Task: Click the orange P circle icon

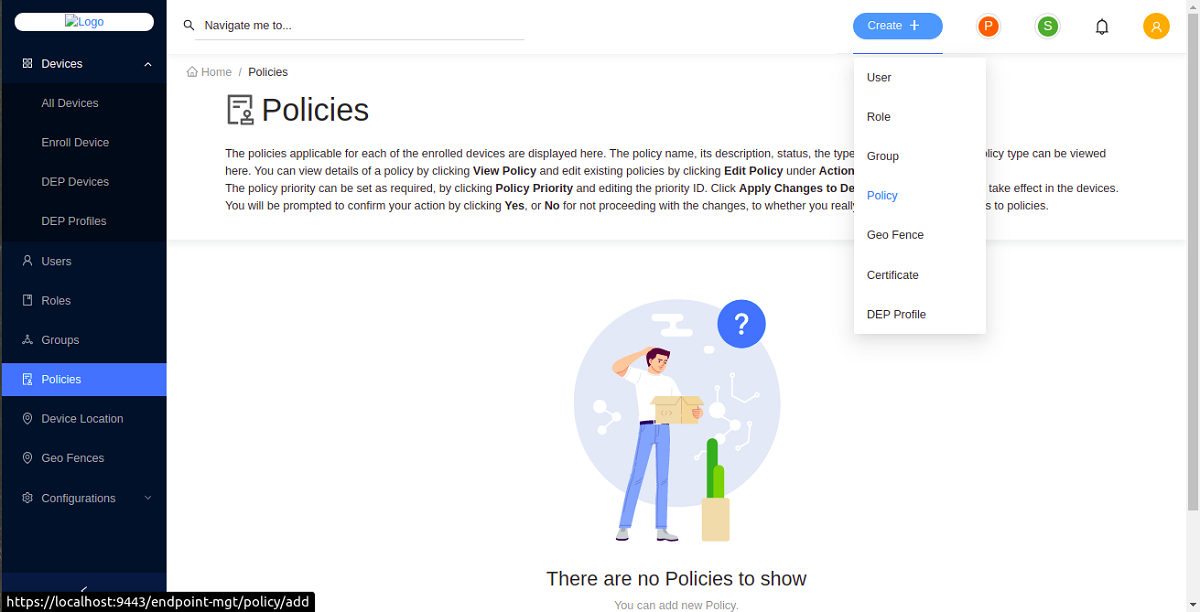Action: point(988,27)
